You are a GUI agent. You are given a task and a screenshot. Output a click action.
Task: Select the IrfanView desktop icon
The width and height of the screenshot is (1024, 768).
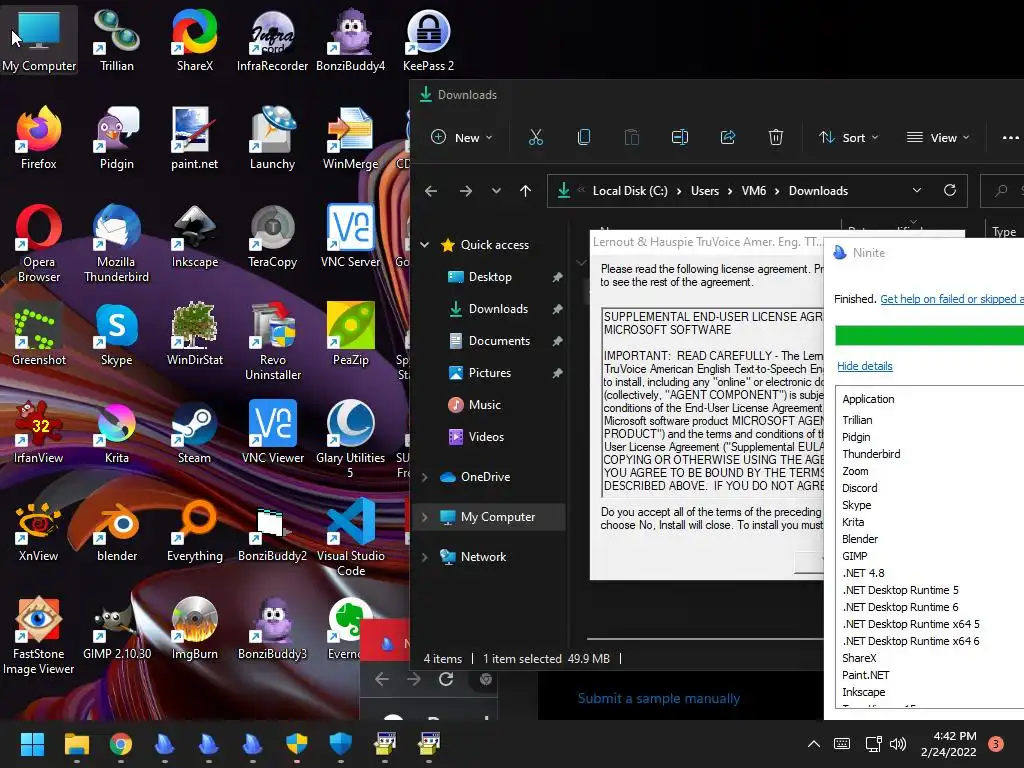click(x=39, y=432)
